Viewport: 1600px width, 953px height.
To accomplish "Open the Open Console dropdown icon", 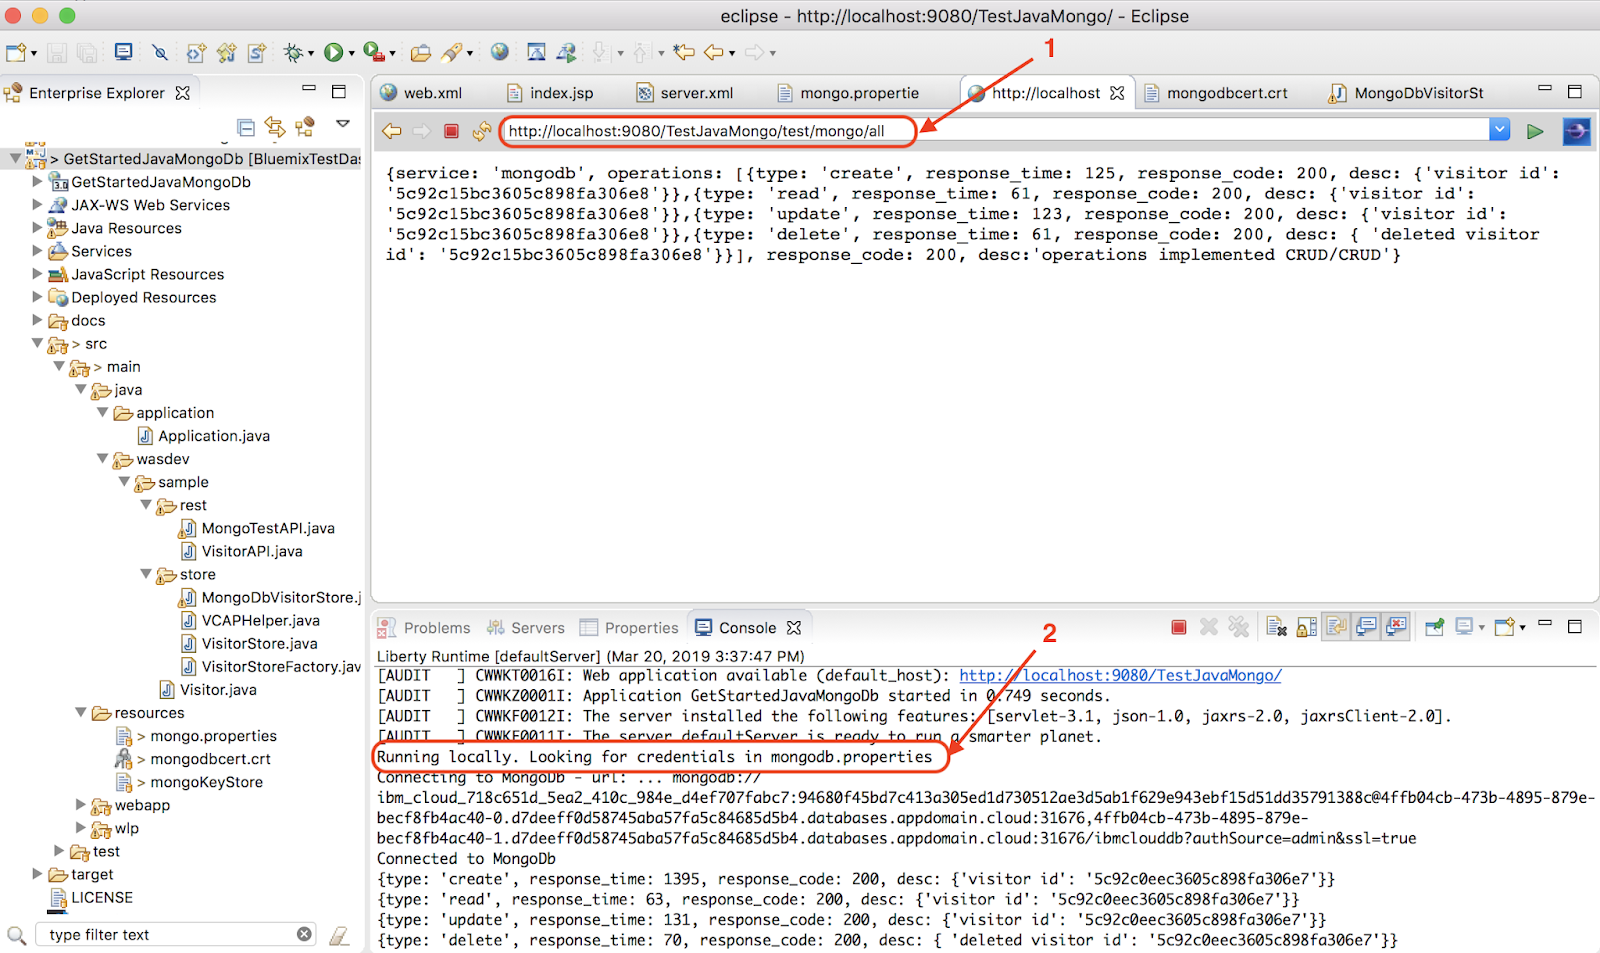I will pyautogui.click(x=1506, y=627).
